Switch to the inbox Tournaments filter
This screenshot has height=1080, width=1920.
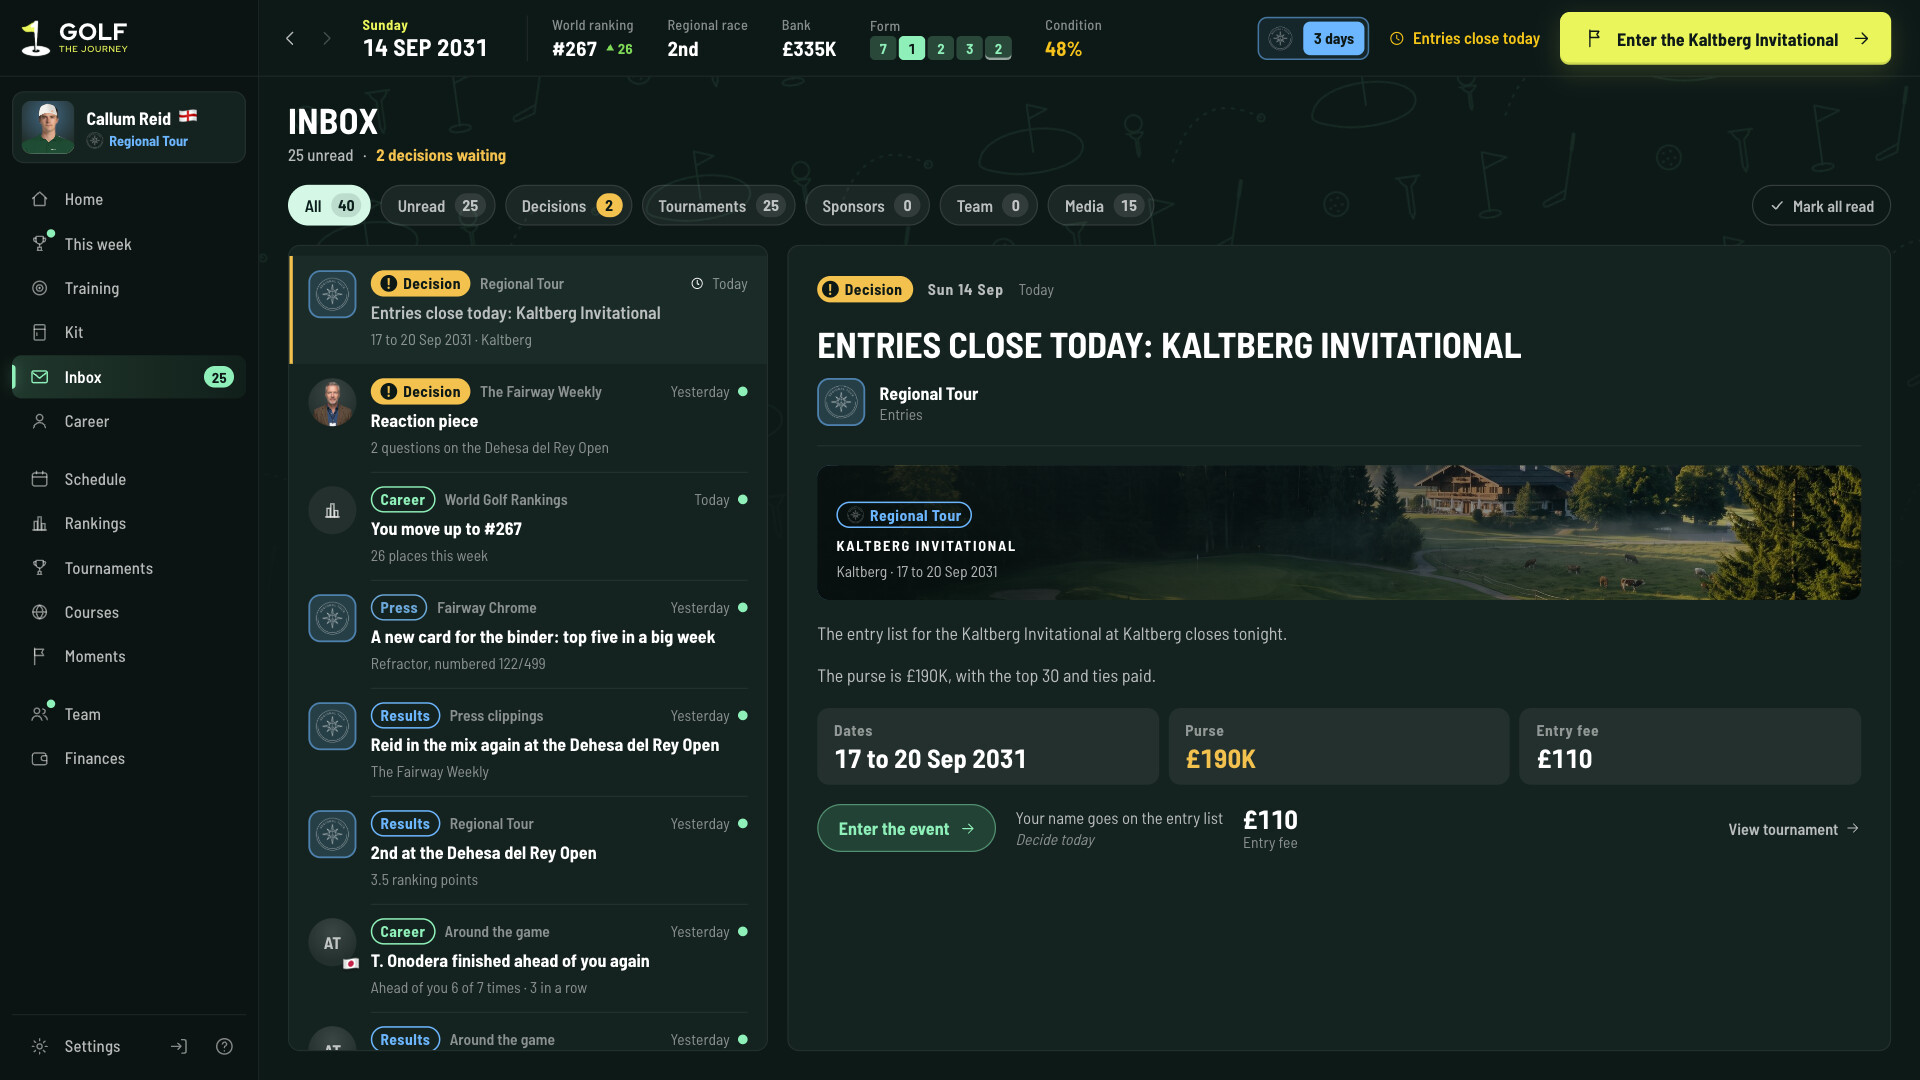click(x=718, y=206)
